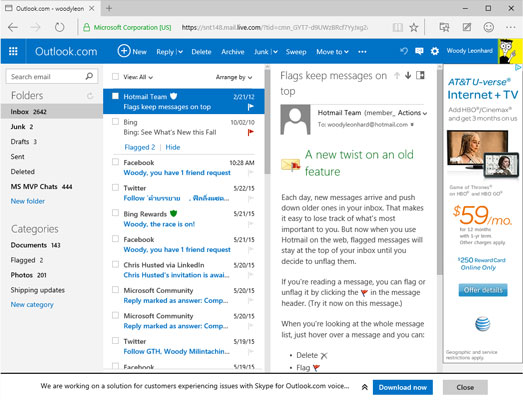This screenshot has width=523, height=400.
Task: Click Sweep in the toolbar
Action: click(296, 52)
